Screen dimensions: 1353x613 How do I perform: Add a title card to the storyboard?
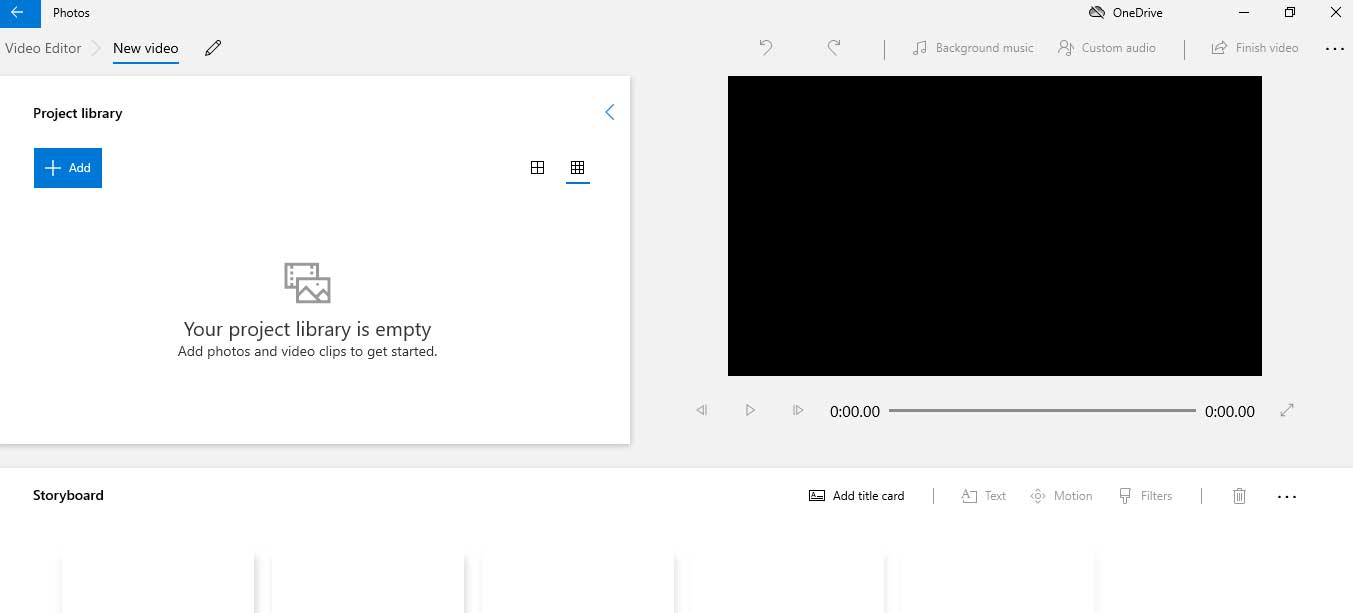[855, 495]
